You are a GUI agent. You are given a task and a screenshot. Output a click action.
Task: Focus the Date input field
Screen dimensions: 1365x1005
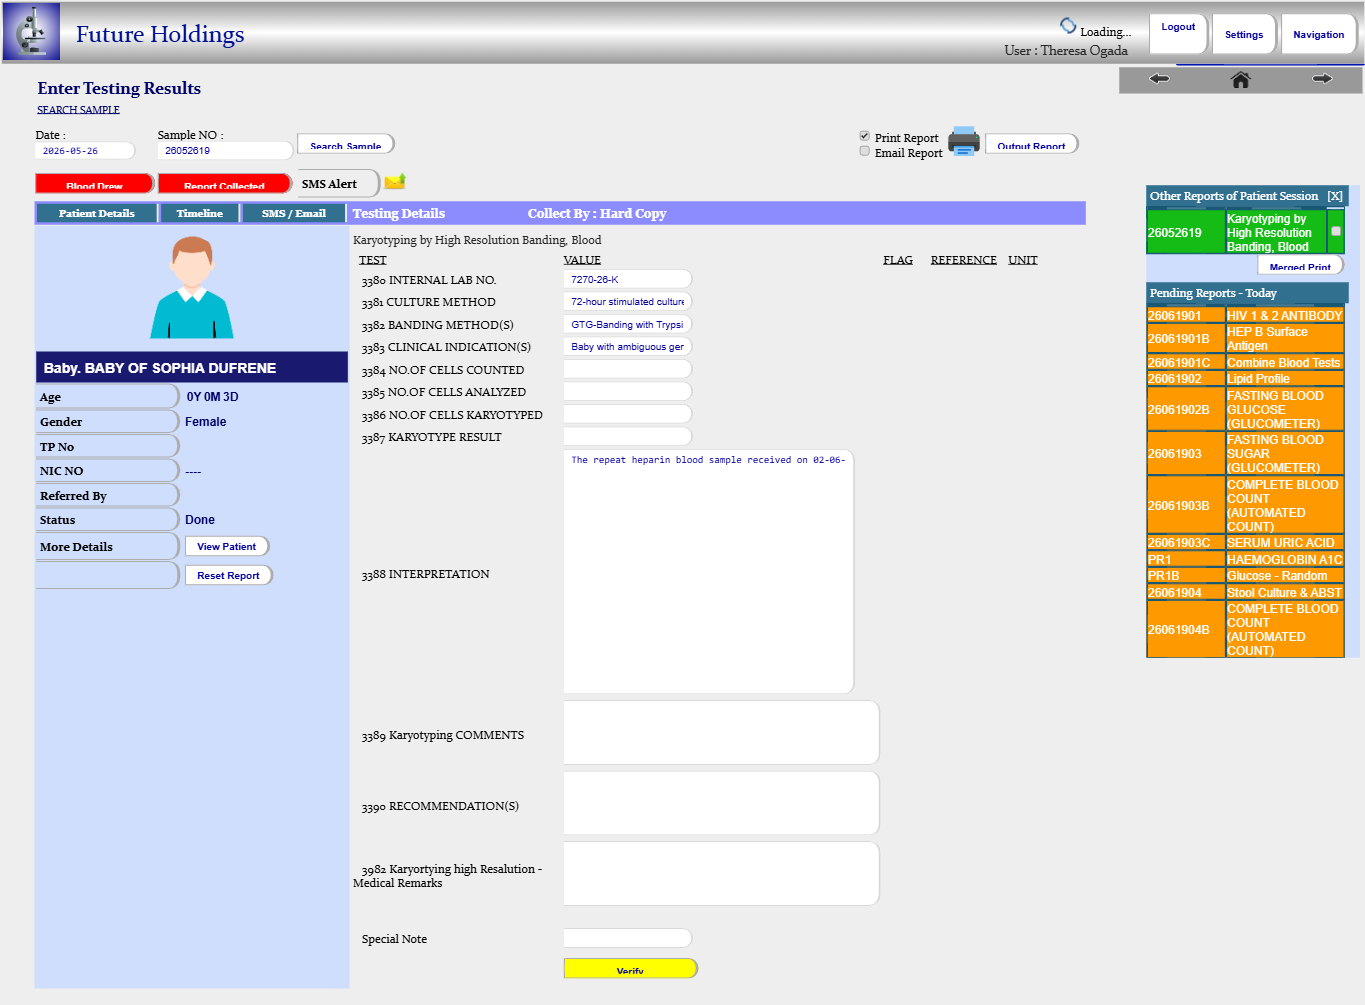[85, 151]
